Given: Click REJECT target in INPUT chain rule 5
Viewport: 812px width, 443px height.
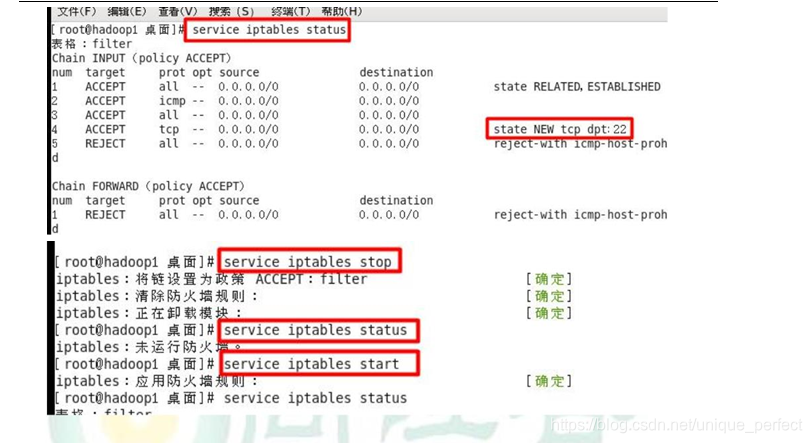Looking at the screenshot, I should tap(105, 144).
